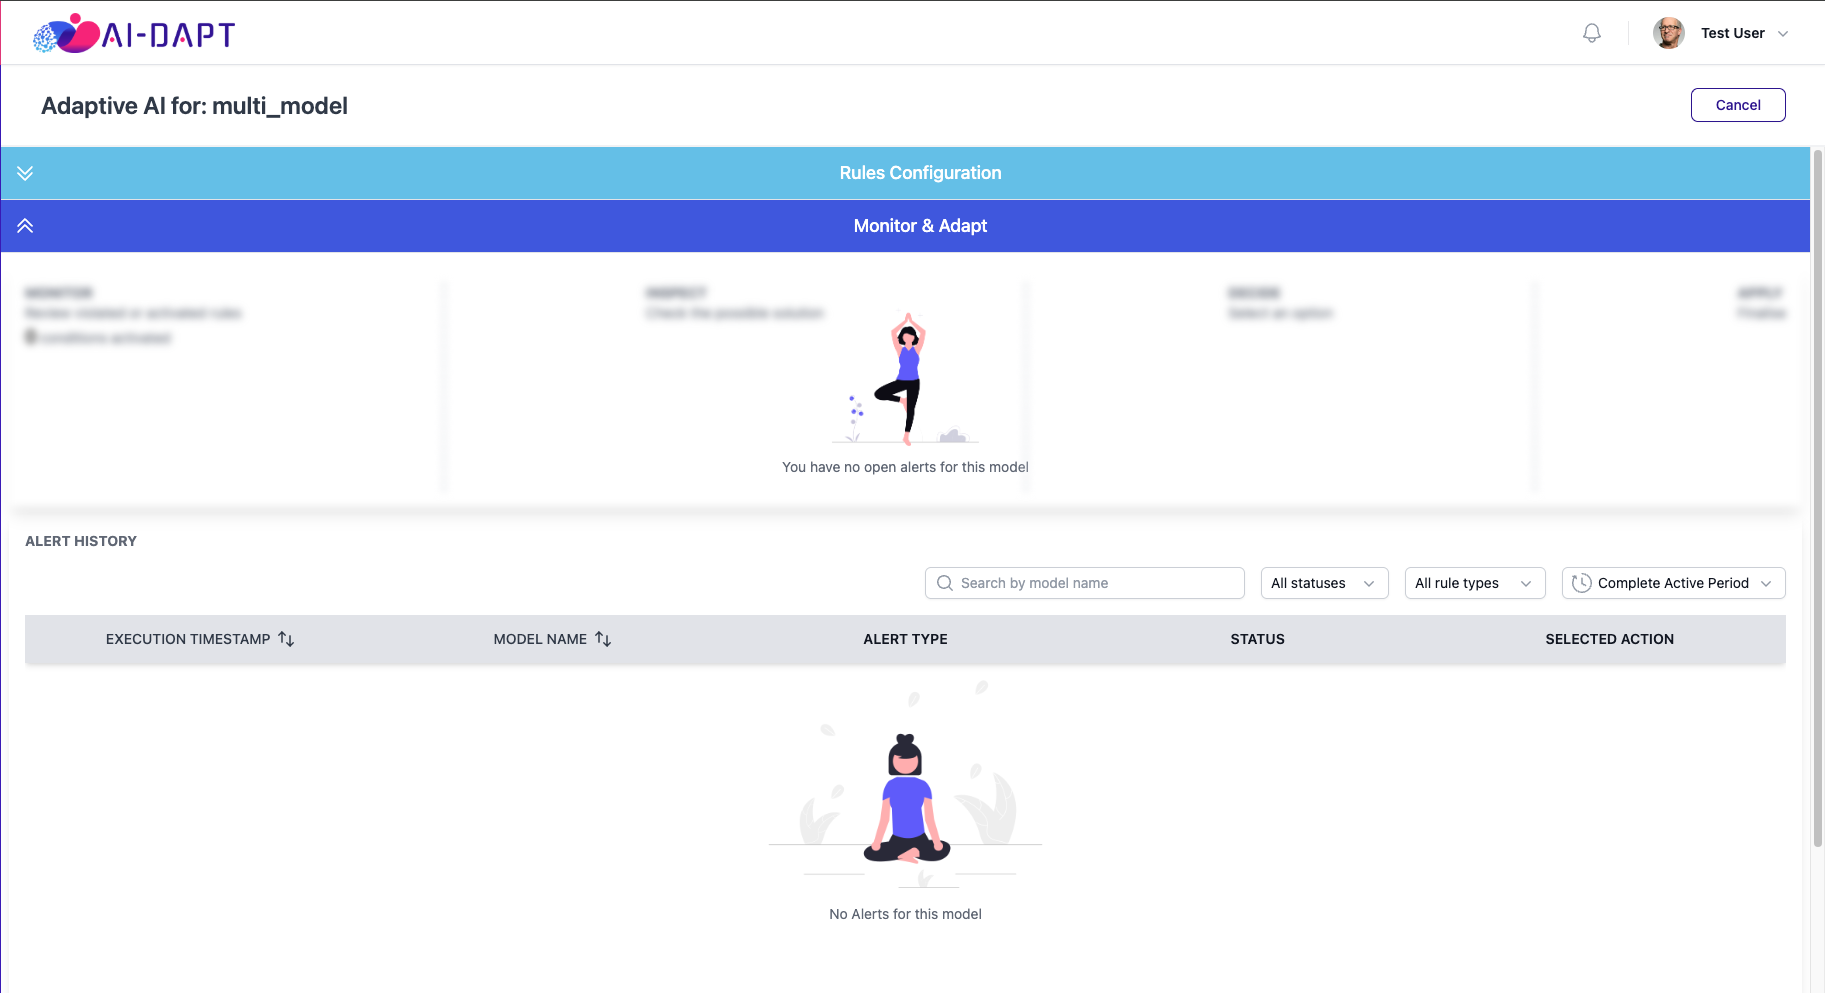Screen dimensions: 1825x993
Task: Click the AI-DAPT logo
Action: pos(134,34)
